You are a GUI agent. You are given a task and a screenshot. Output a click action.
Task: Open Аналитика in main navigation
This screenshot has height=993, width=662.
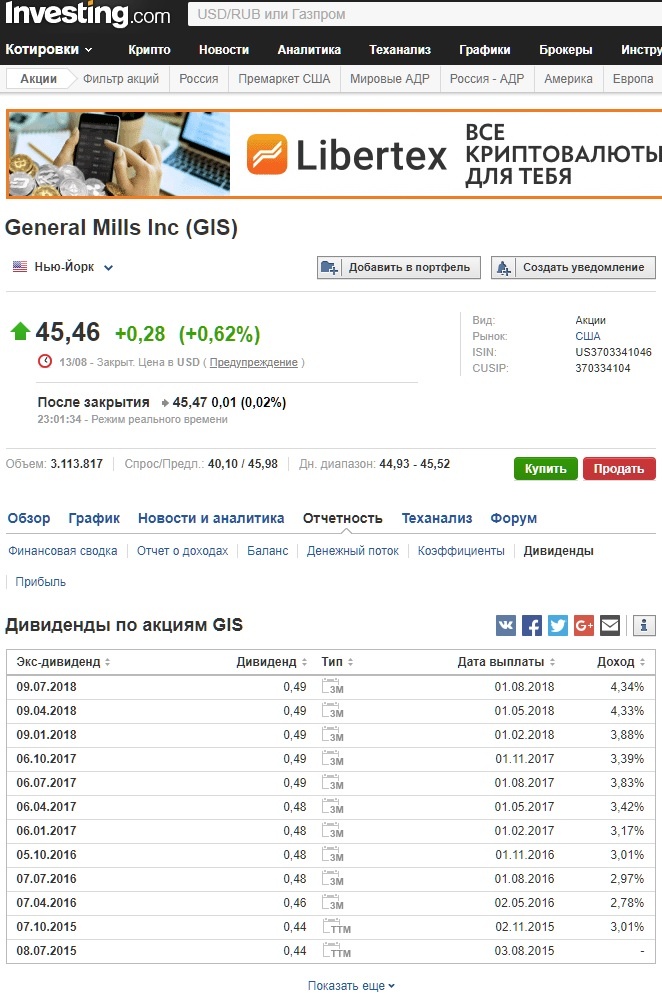309,49
